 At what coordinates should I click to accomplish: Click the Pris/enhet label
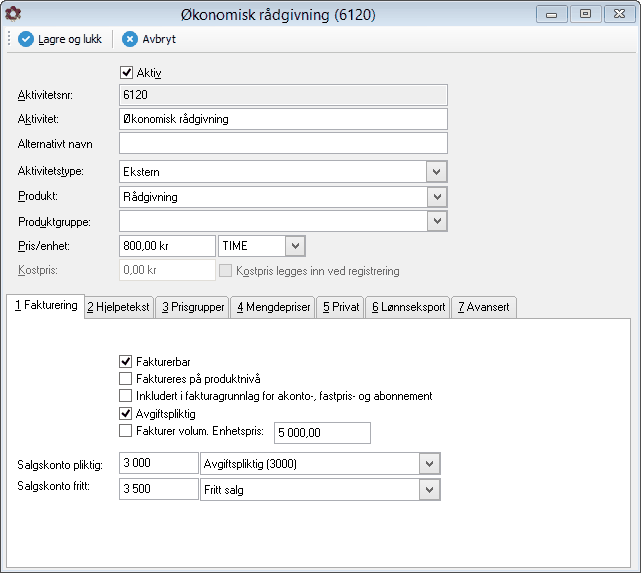click(44, 246)
